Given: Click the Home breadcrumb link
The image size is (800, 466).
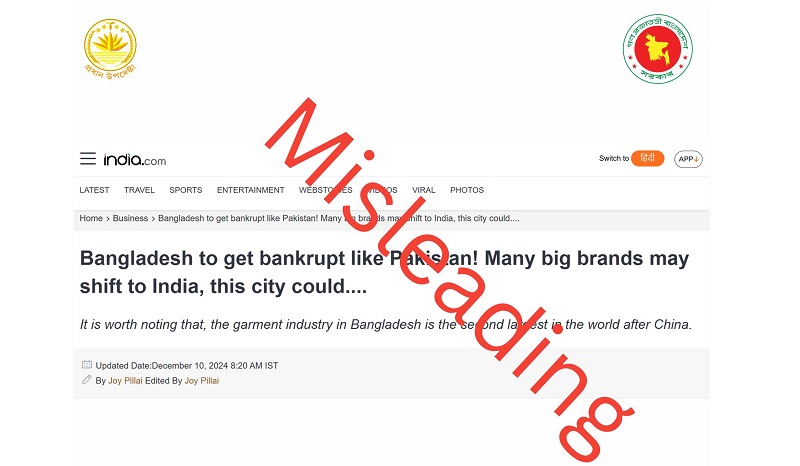Looking at the screenshot, I should click(91, 218).
